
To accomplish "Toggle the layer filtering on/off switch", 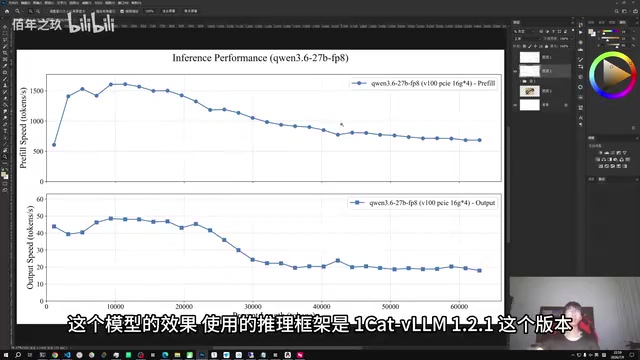I will tap(573, 30).
